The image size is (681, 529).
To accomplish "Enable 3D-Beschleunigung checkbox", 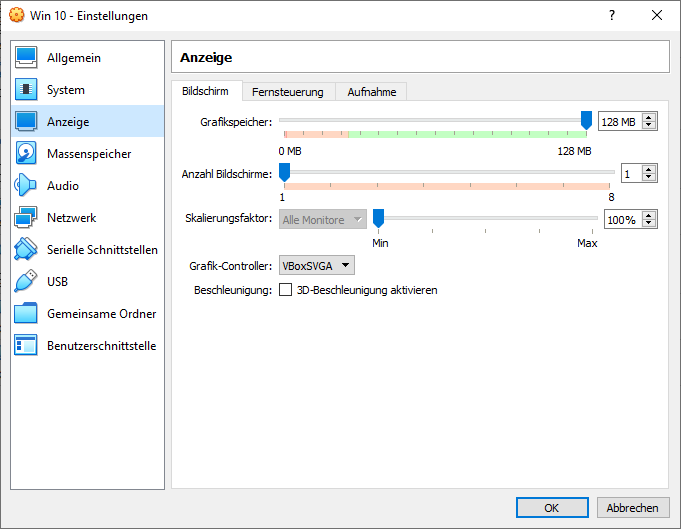I will click(285, 290).
